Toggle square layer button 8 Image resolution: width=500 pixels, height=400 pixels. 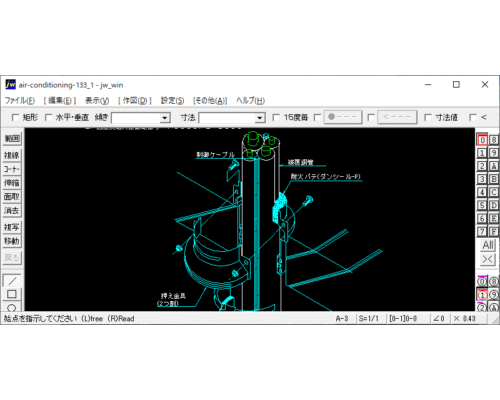coord(494,140)
